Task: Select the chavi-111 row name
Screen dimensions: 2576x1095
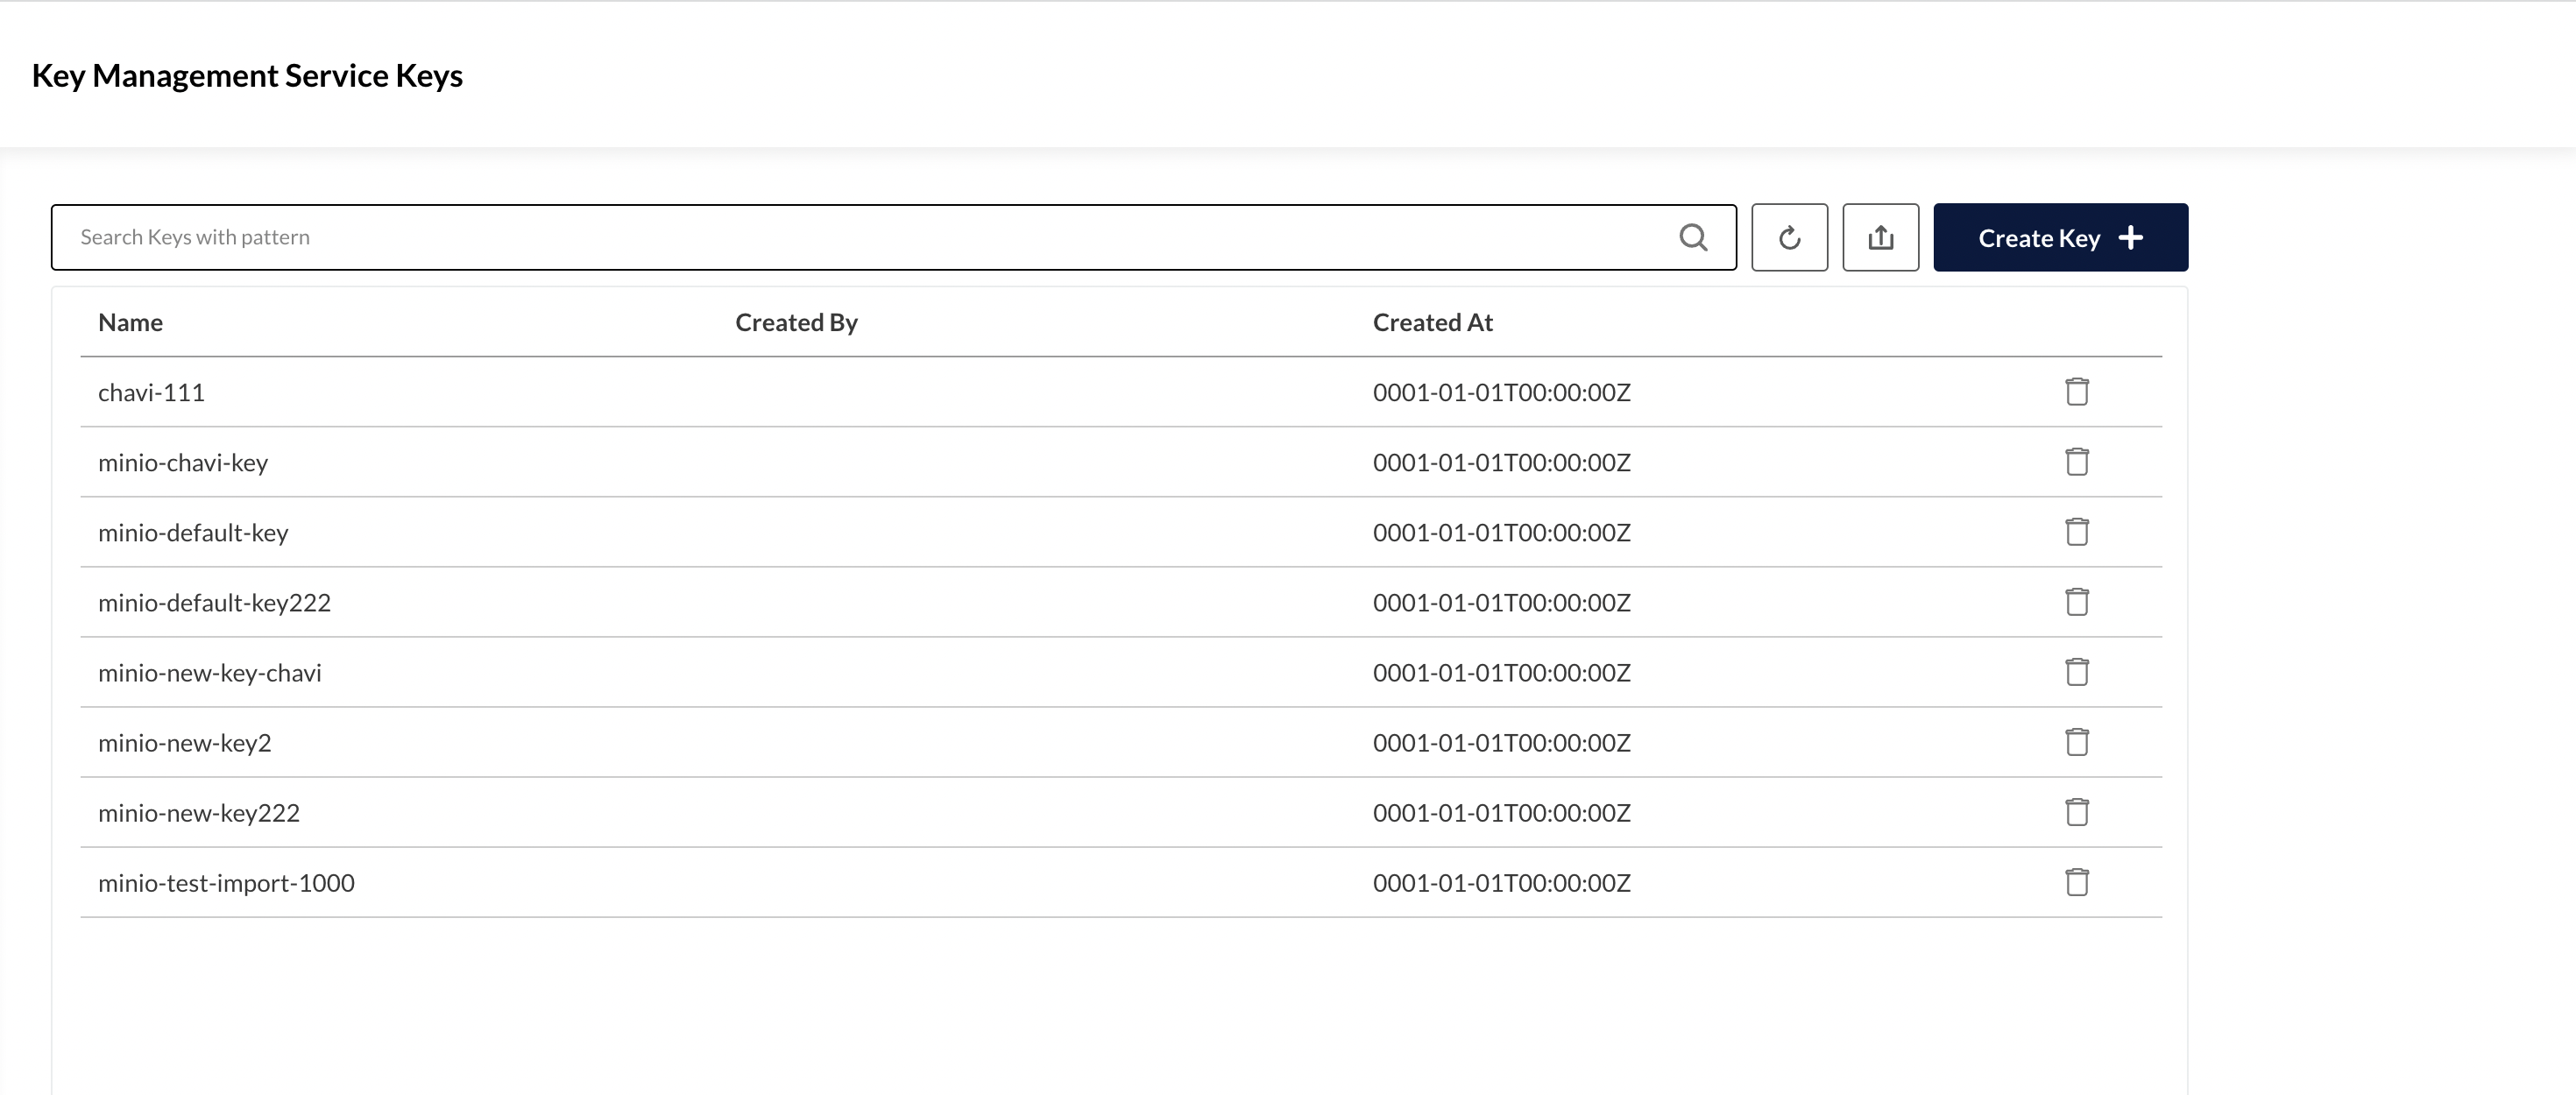Action: click(152, 393)
